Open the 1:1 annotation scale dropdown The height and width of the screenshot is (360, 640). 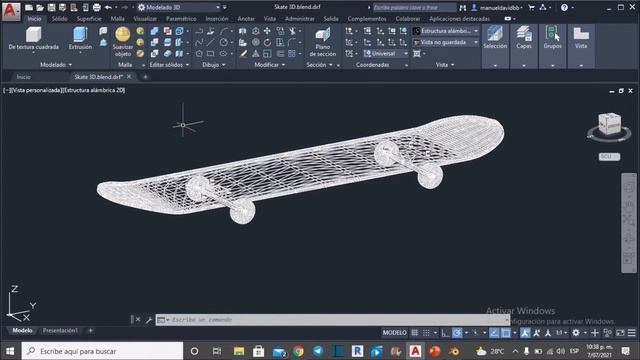coord(562,333)
